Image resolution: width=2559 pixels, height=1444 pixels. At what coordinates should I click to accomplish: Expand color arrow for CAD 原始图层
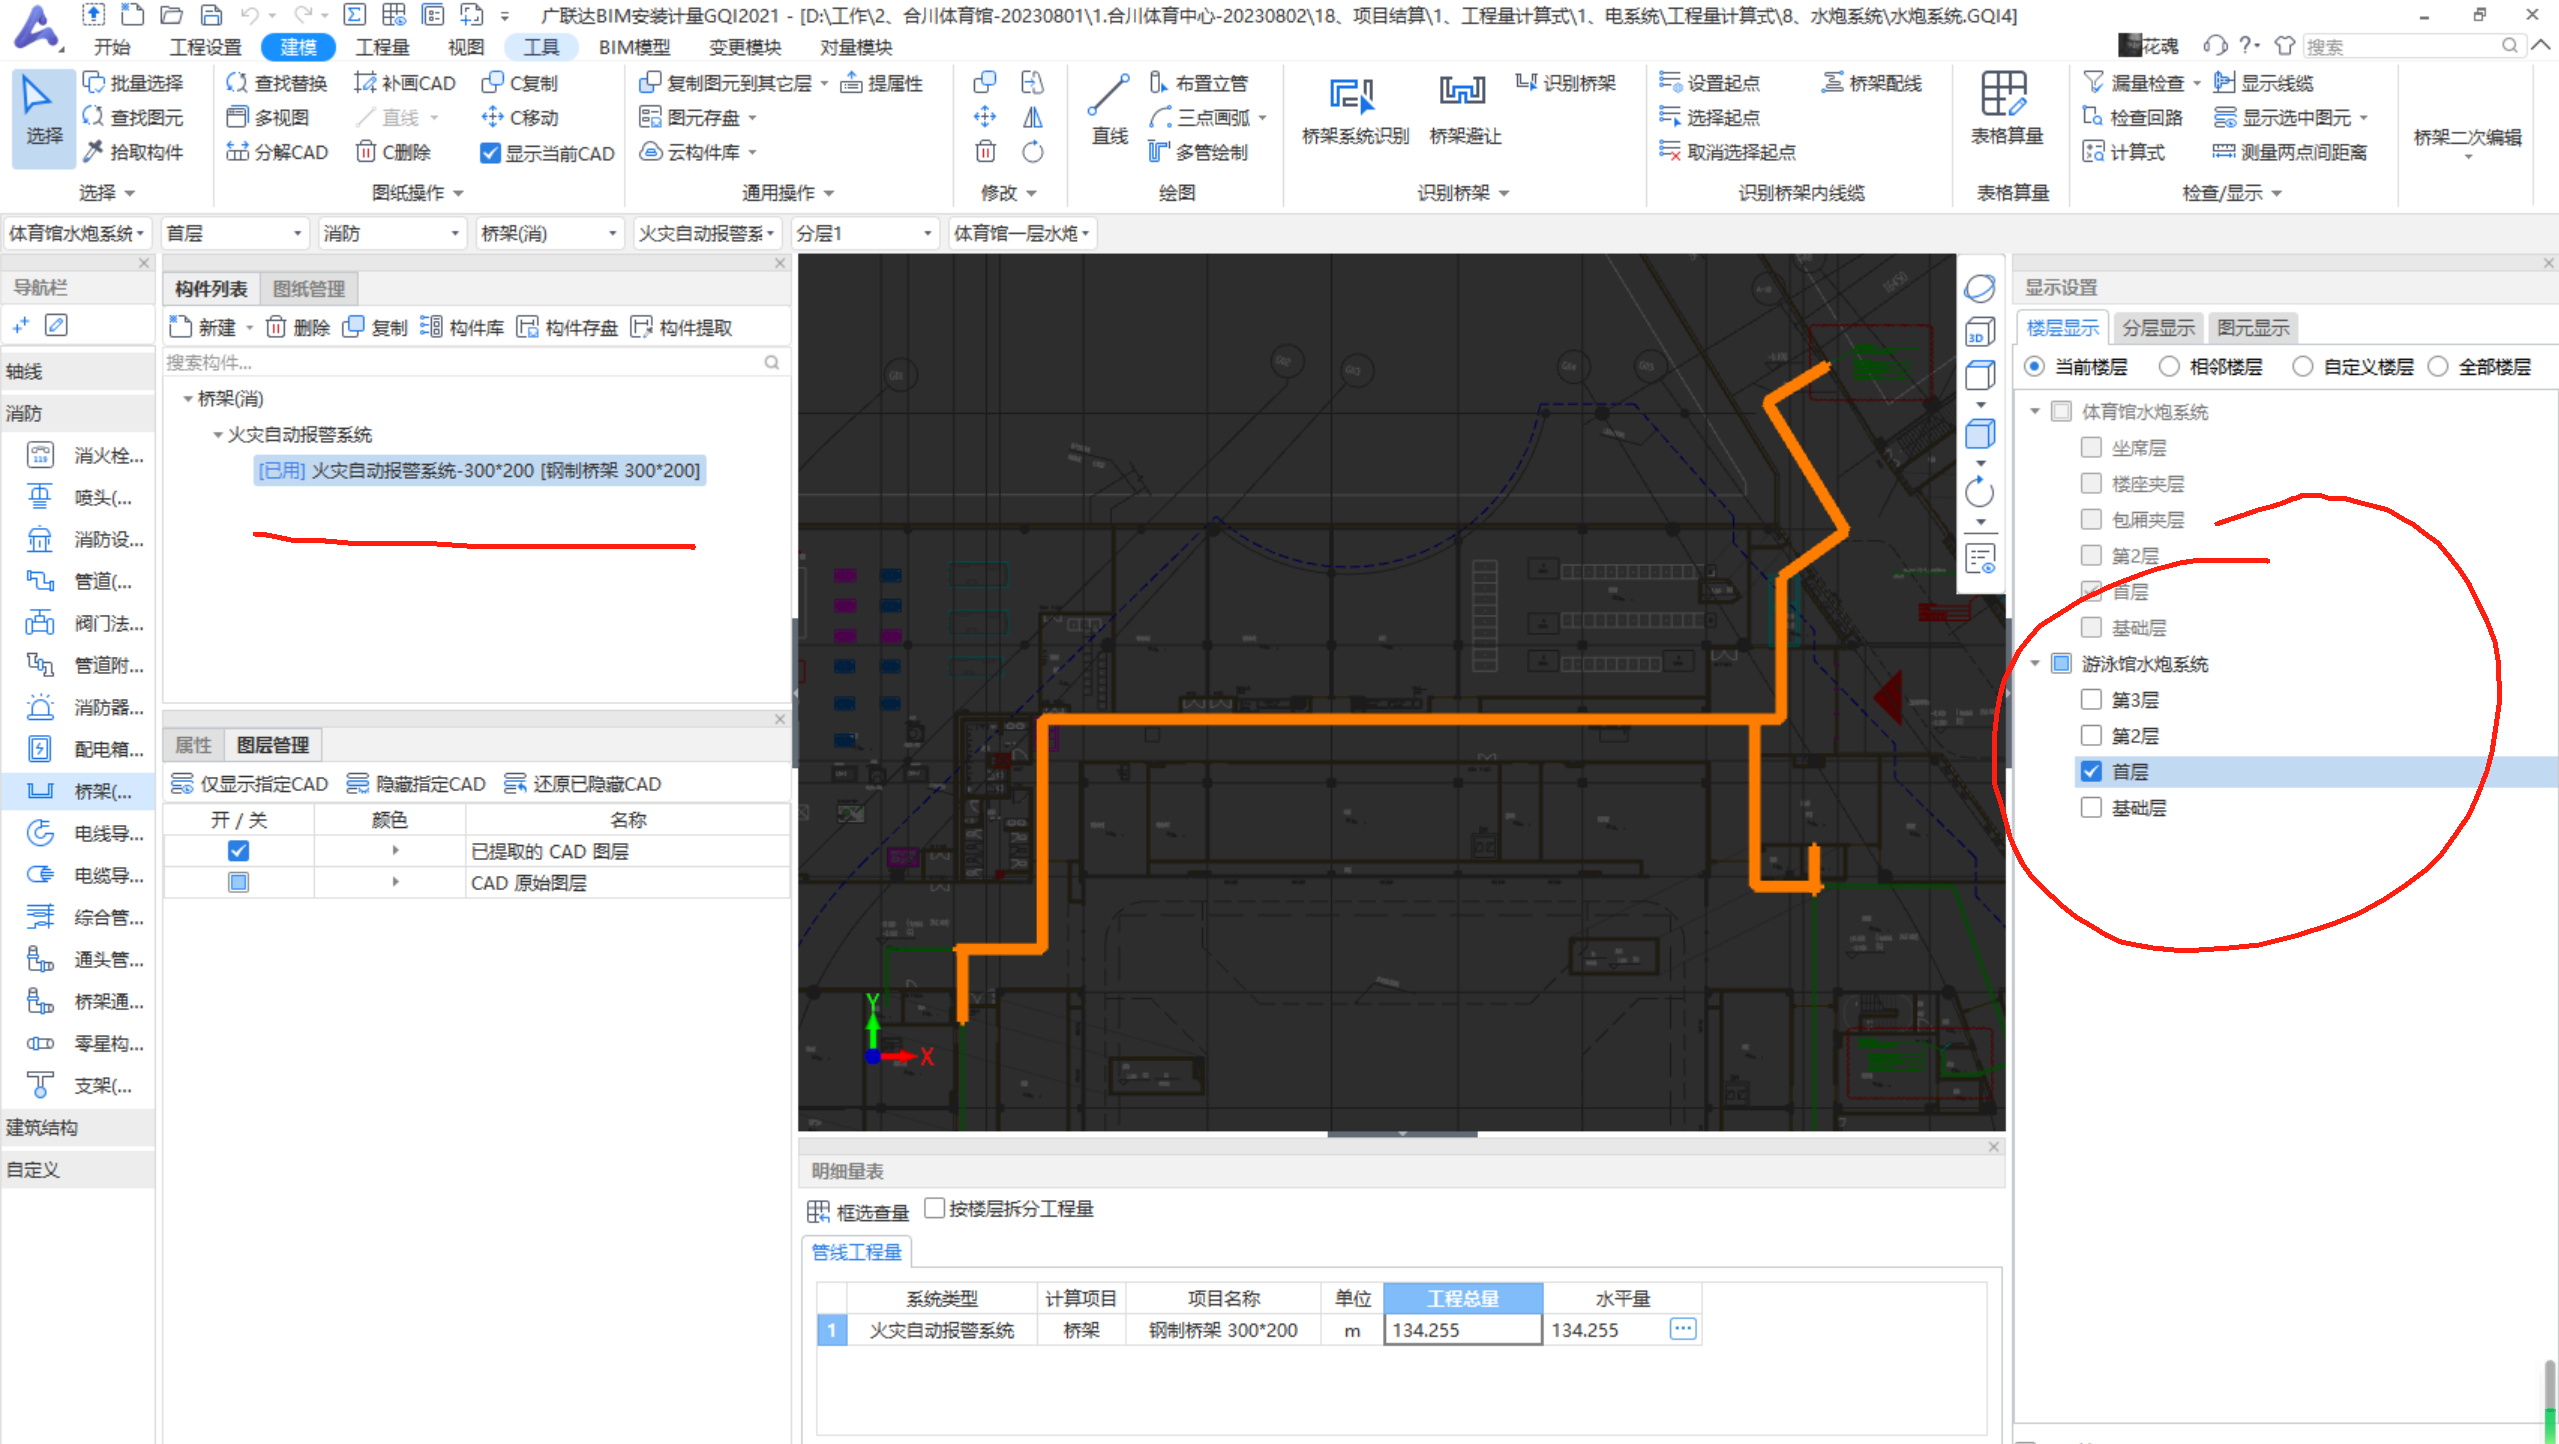(x=395, y=882)
